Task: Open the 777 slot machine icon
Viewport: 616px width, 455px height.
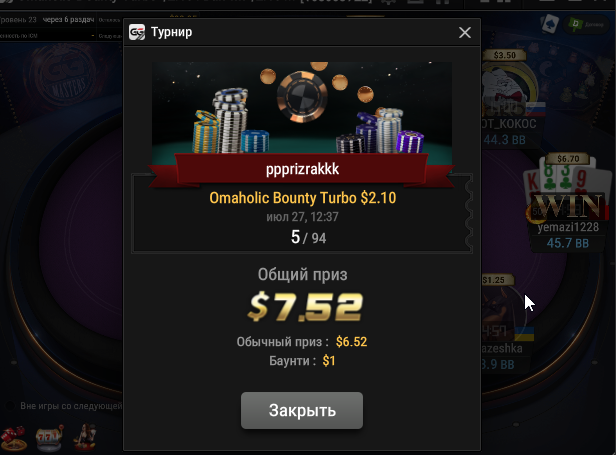Action: coord(50,437)
